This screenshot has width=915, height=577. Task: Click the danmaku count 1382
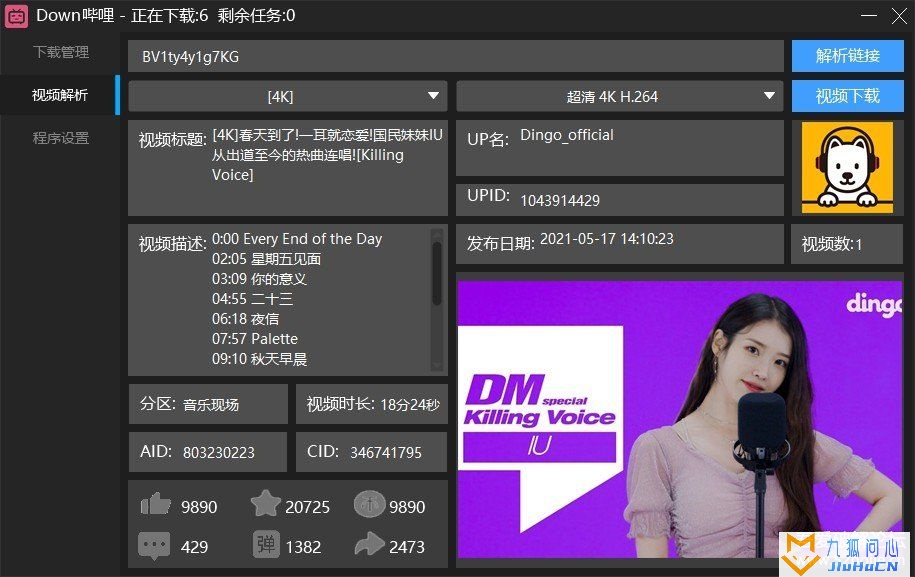pos(303,547)
